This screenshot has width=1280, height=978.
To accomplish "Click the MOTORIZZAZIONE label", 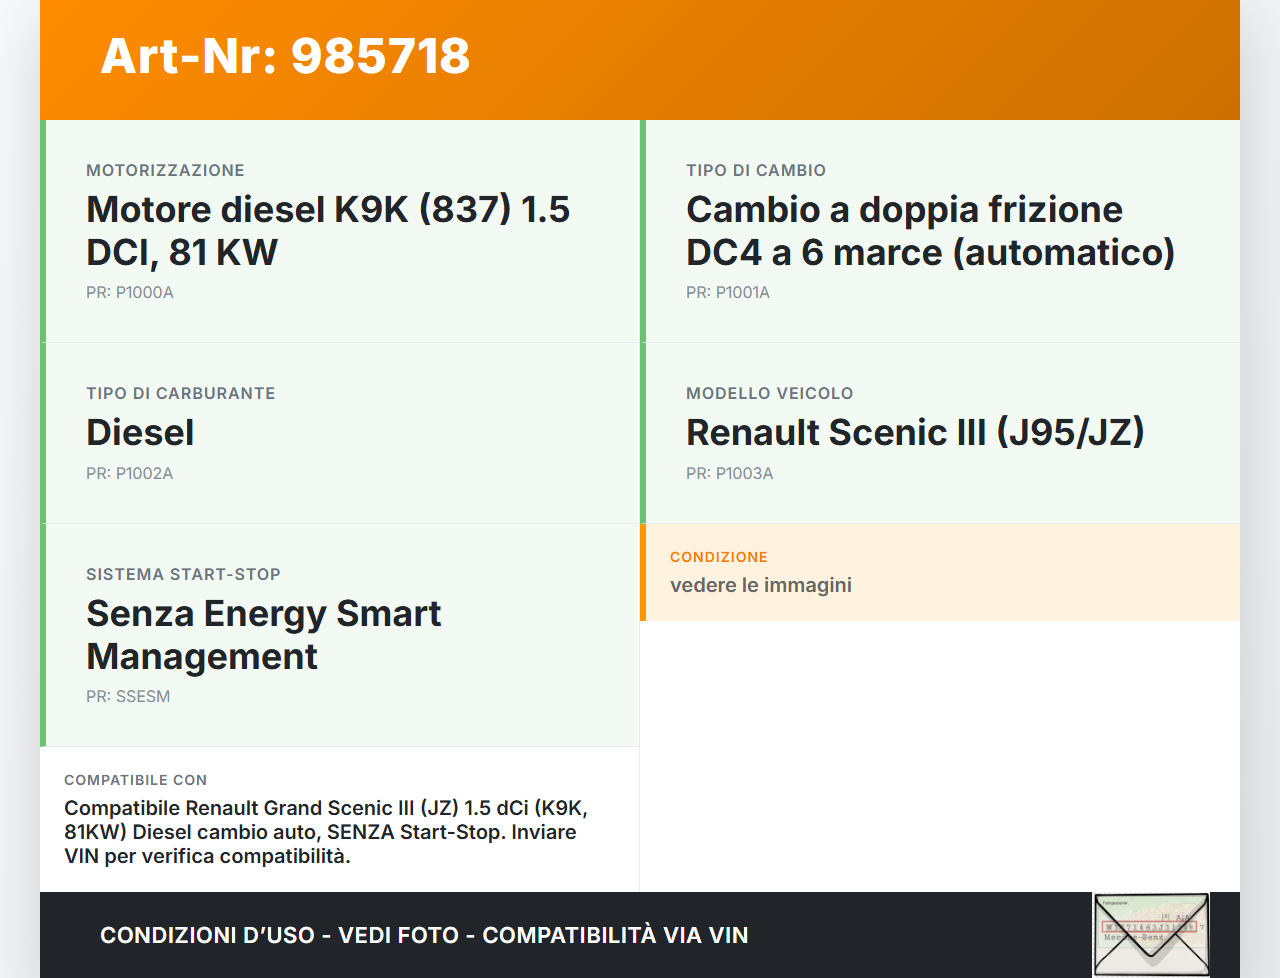I will 165,171.
